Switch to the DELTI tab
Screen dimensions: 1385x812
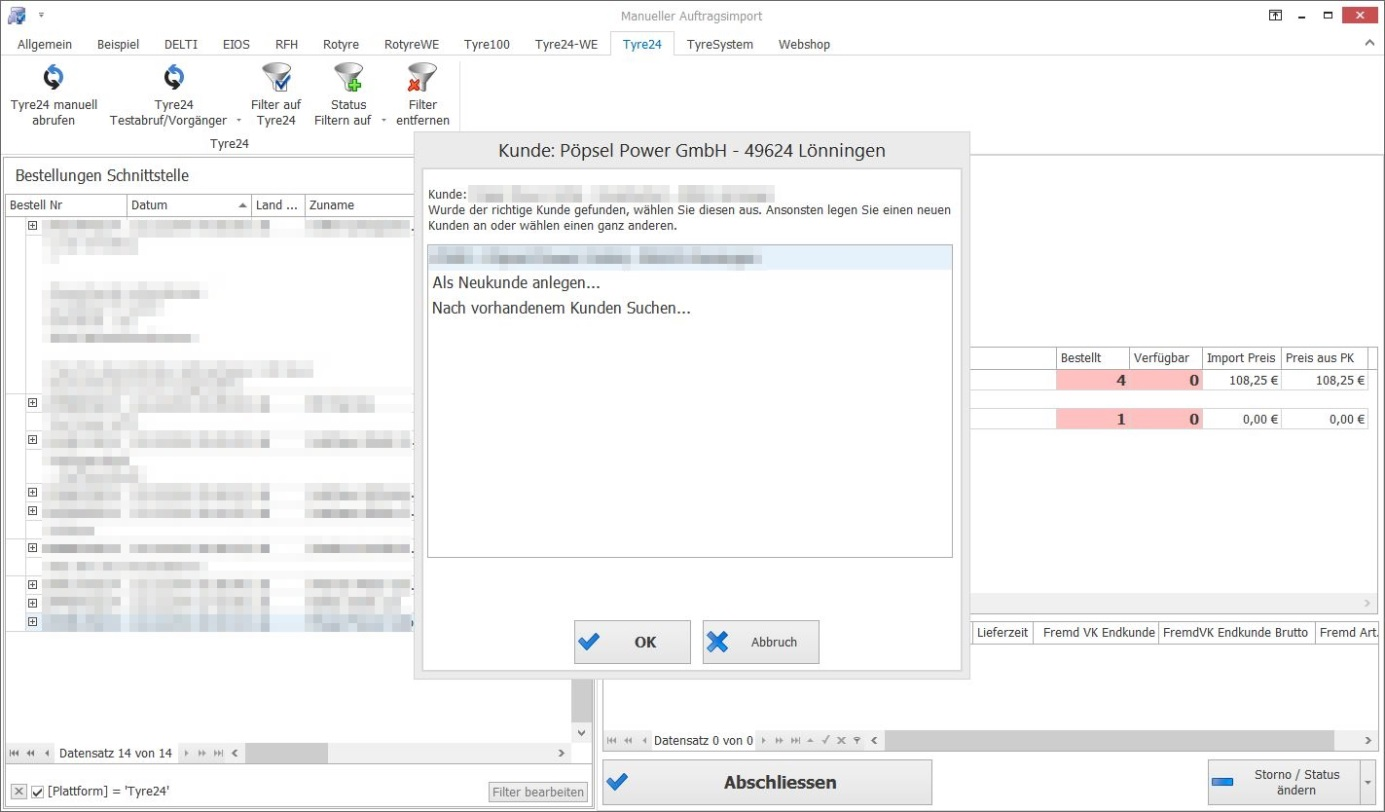[x=181, y=44]
